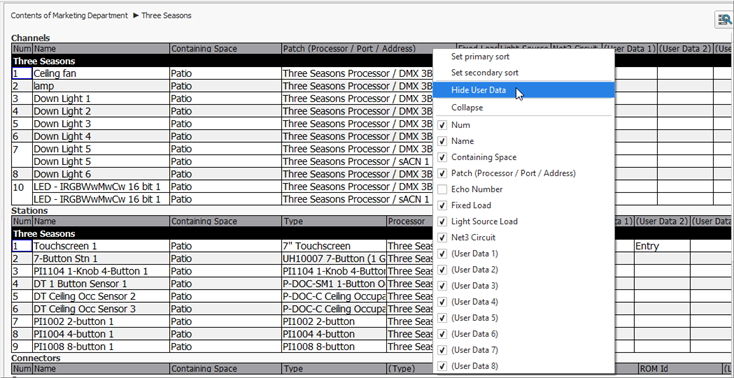Screen dimensions: 734x378
Task: Click the 7" Touchscreen type cell
Action: pos(334,246)
